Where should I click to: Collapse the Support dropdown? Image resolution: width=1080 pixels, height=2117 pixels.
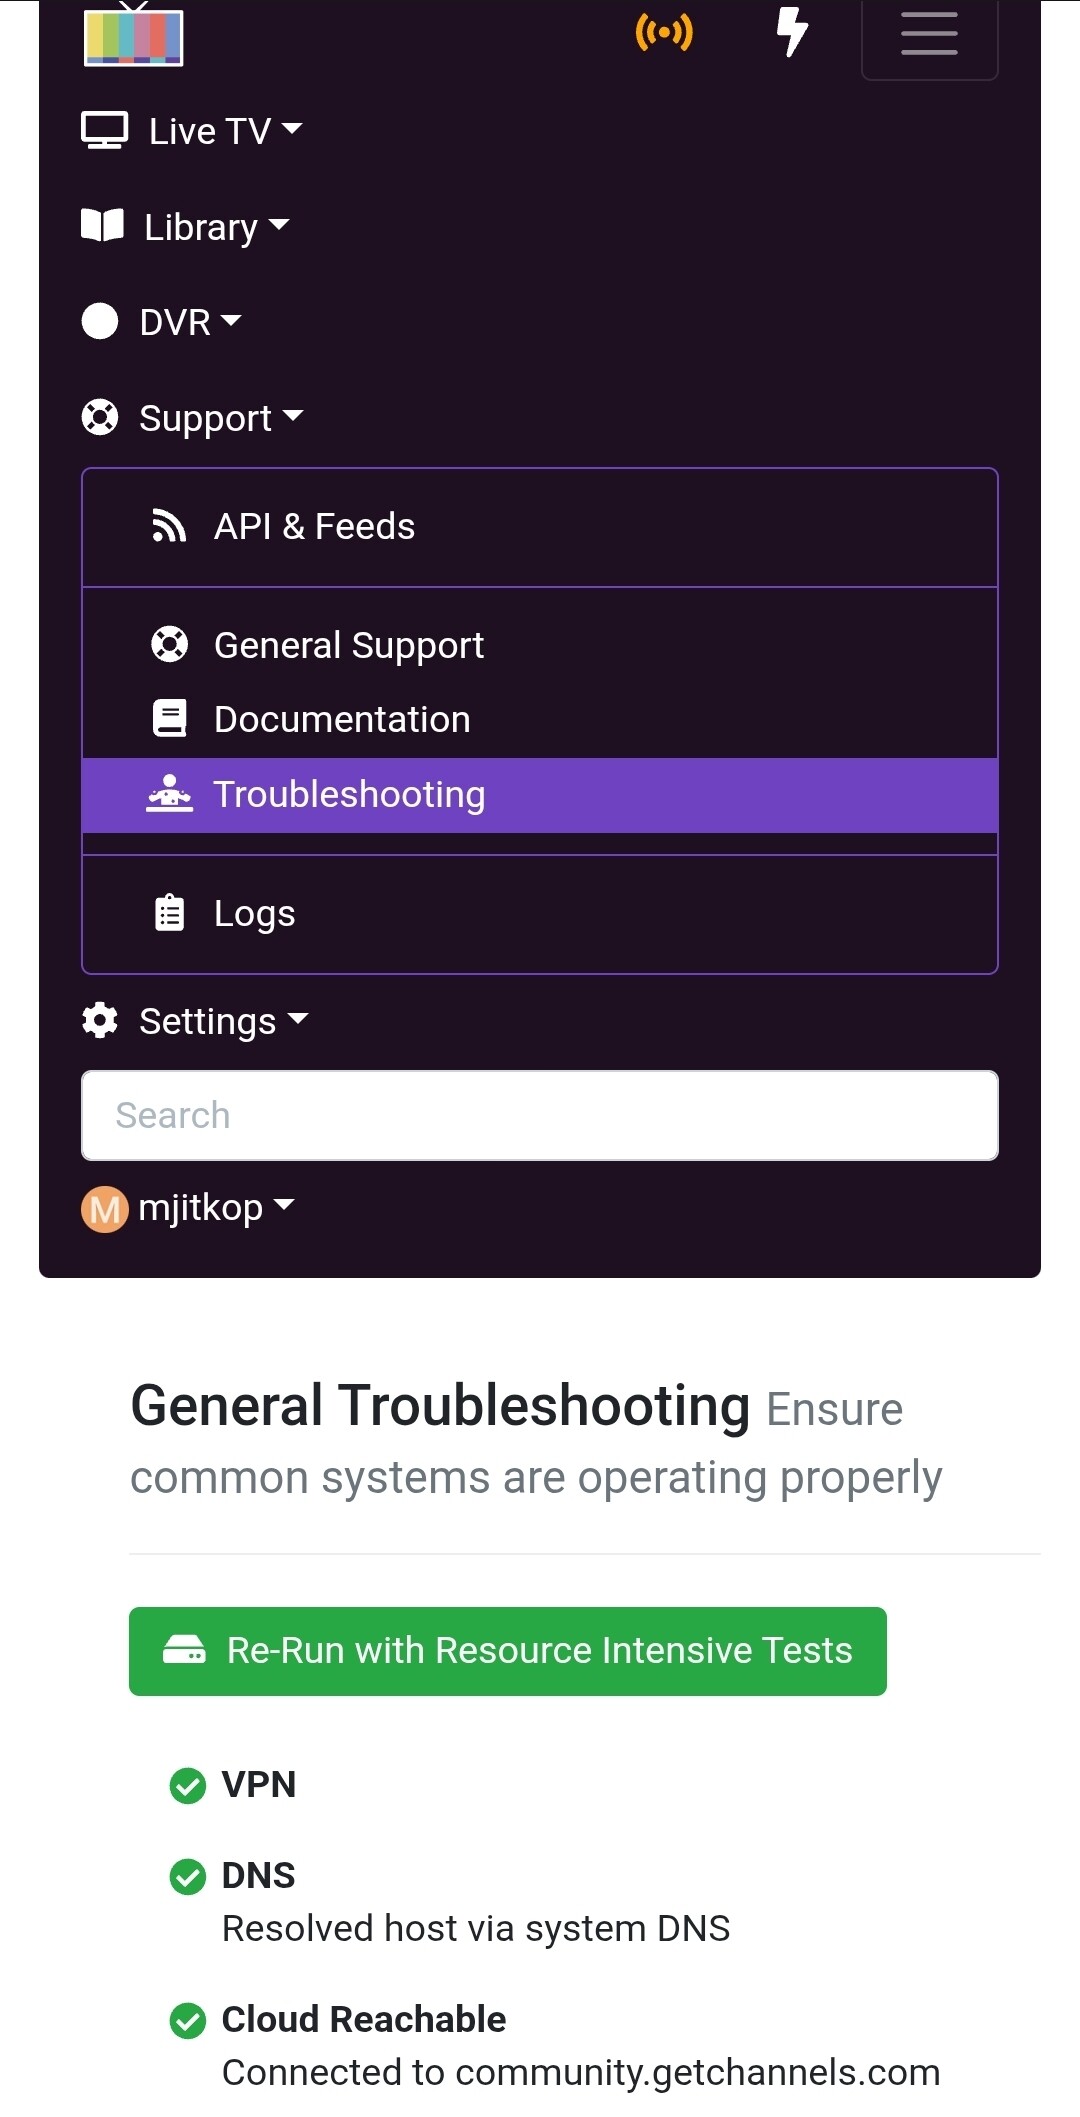point(192,418)
